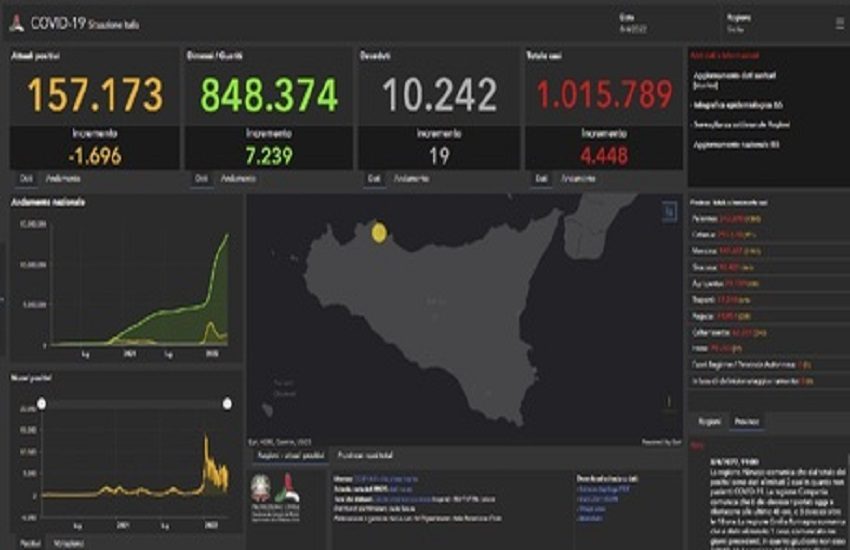This screenshot has height=550, width=850.
Task: Click the COVID-19 dashboard logo icon
Action: click(17, 22)
